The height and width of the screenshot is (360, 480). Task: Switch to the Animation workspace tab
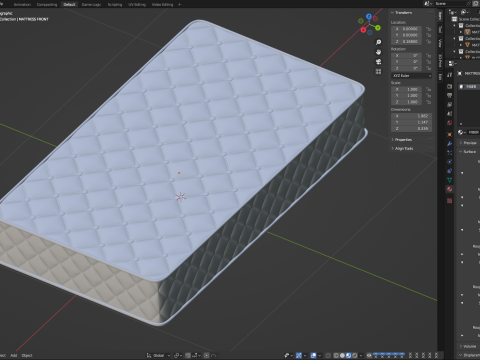(22, 5)
